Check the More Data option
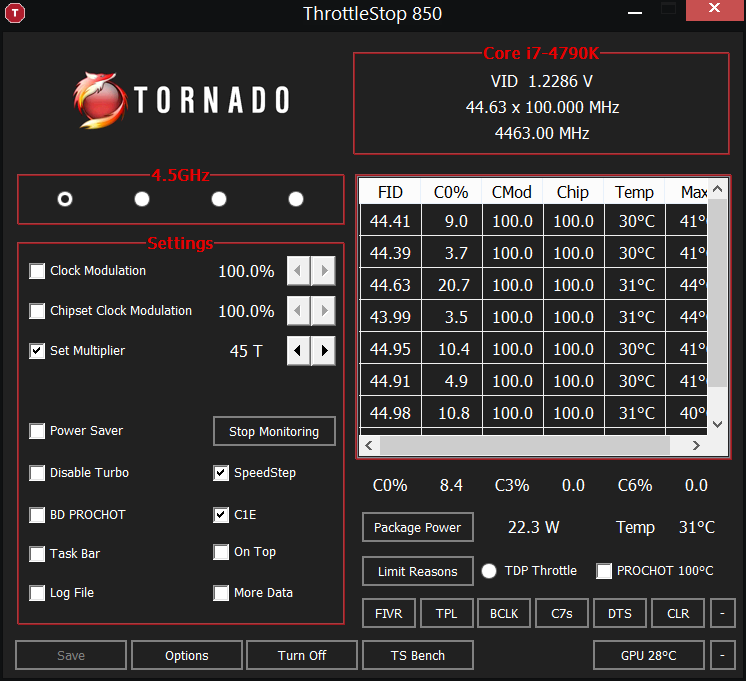 [x=221, y=593]
